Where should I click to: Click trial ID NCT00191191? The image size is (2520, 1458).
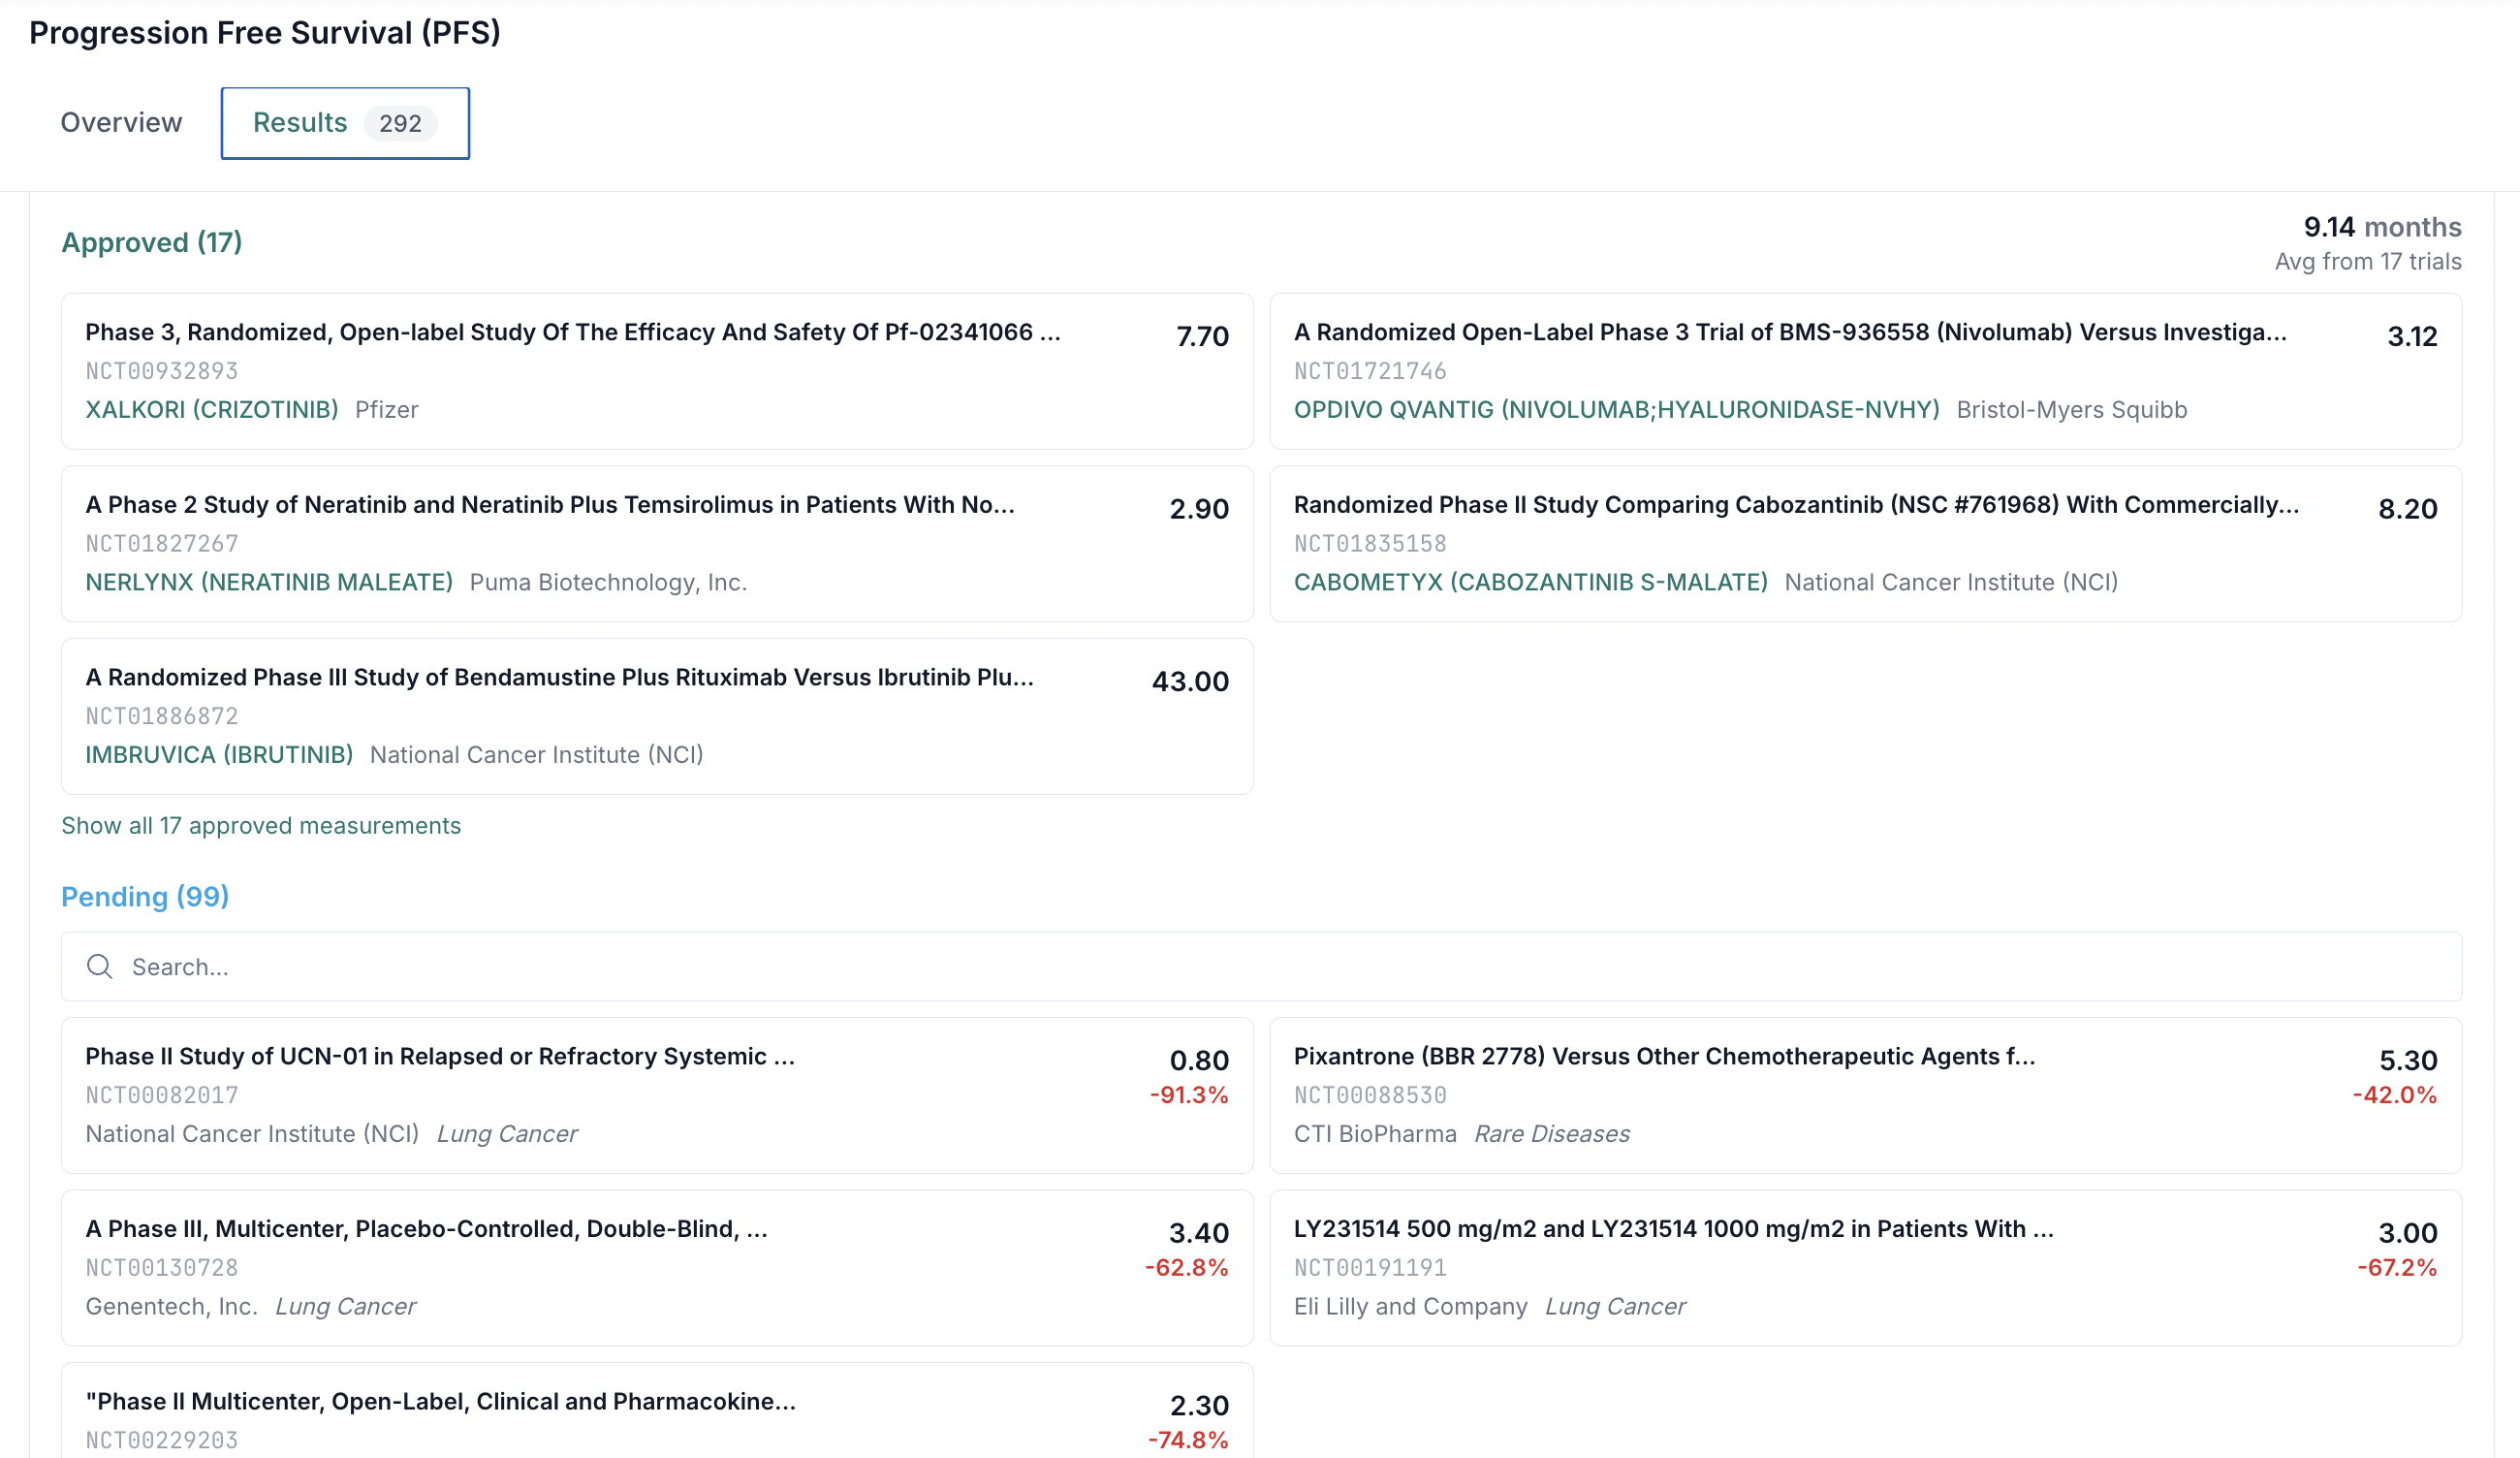click(1370, 1267)
